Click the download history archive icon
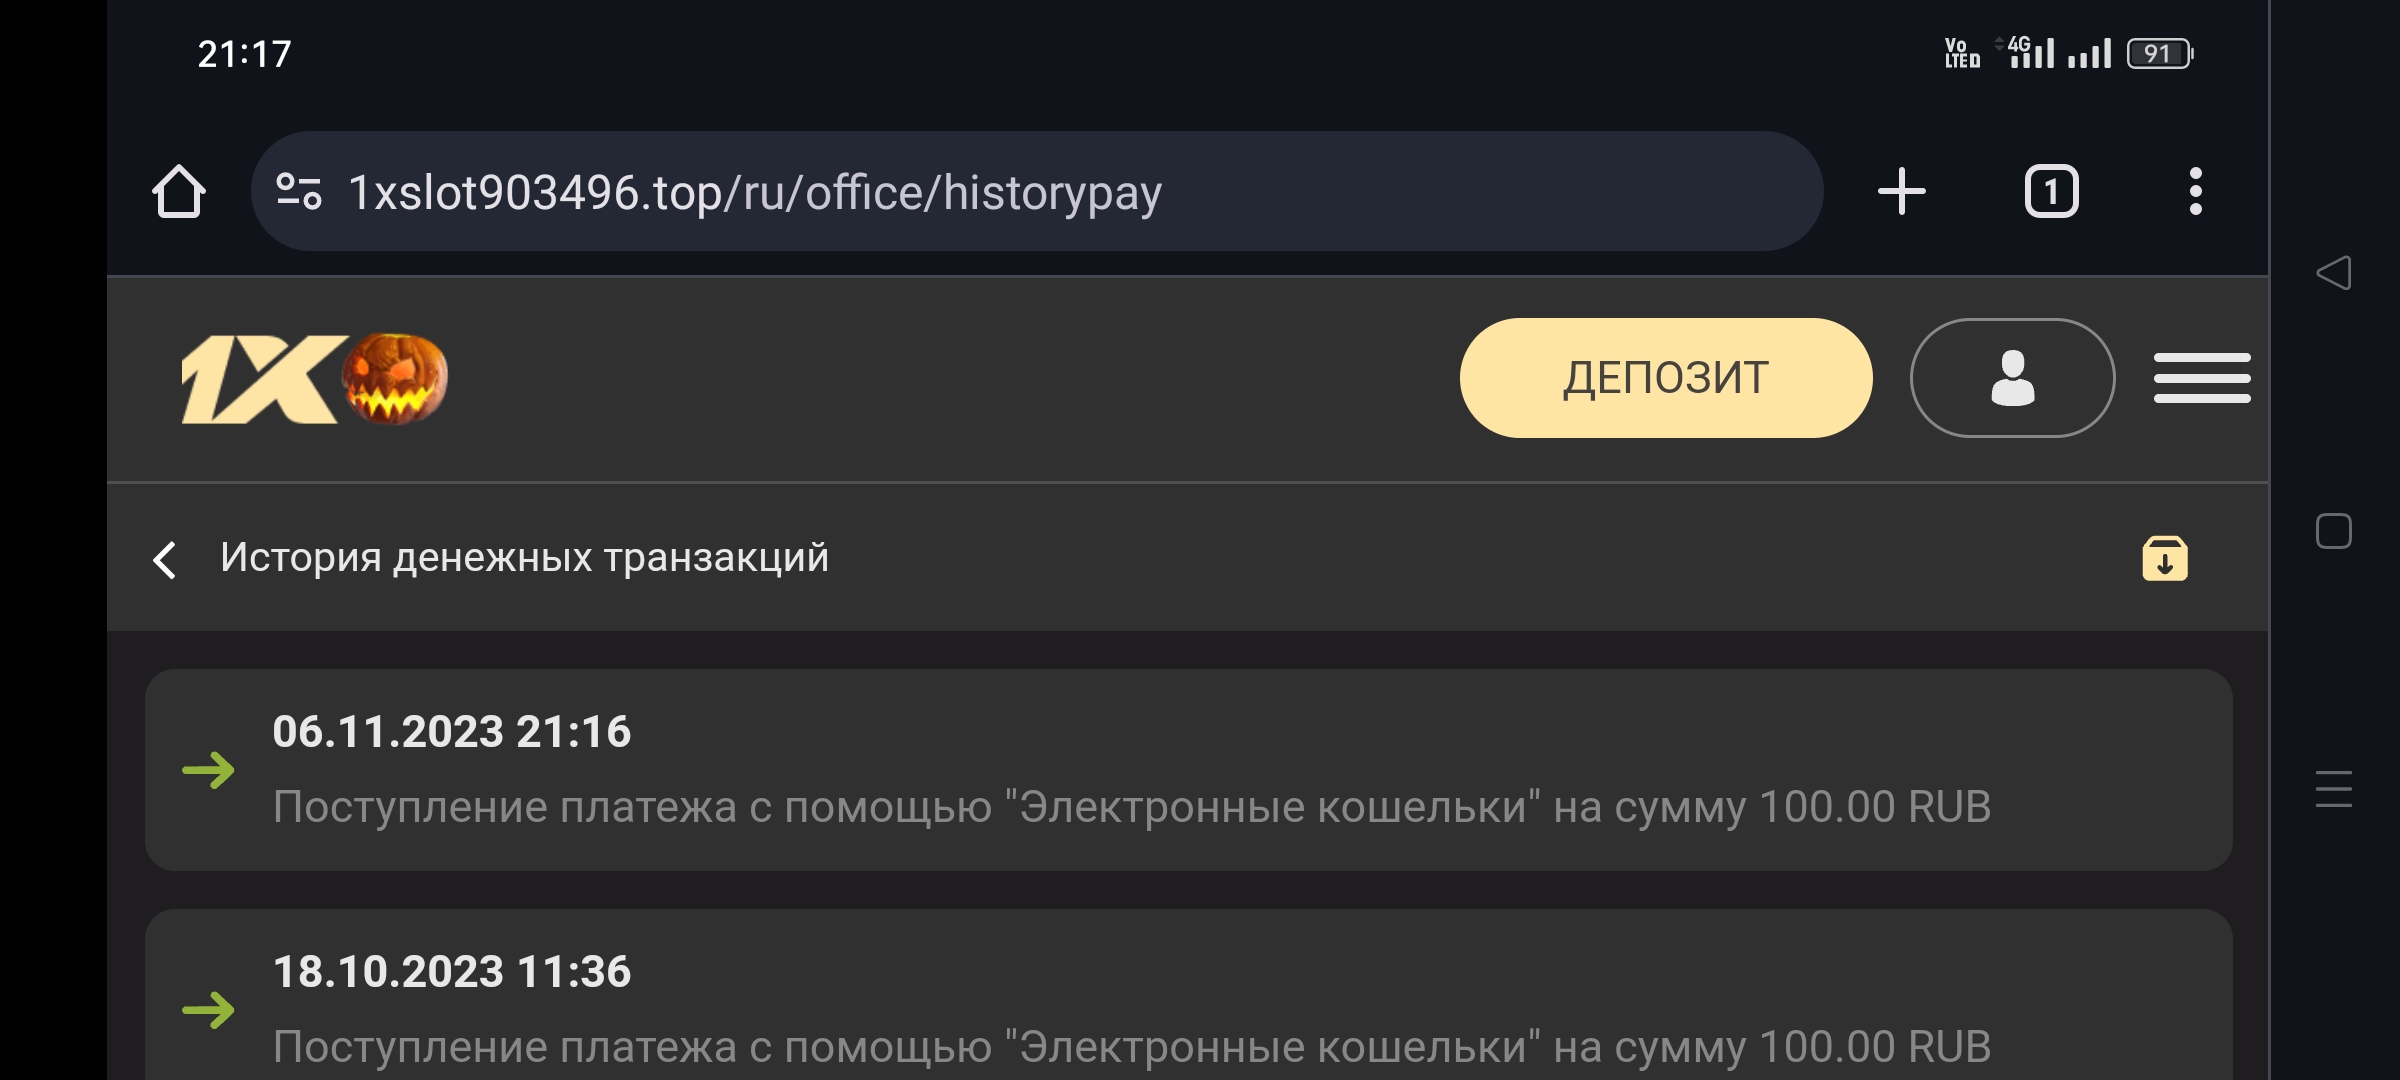Viewport: 2400px width, 1080px height. pyautogui.click(x=2164, y=559)
